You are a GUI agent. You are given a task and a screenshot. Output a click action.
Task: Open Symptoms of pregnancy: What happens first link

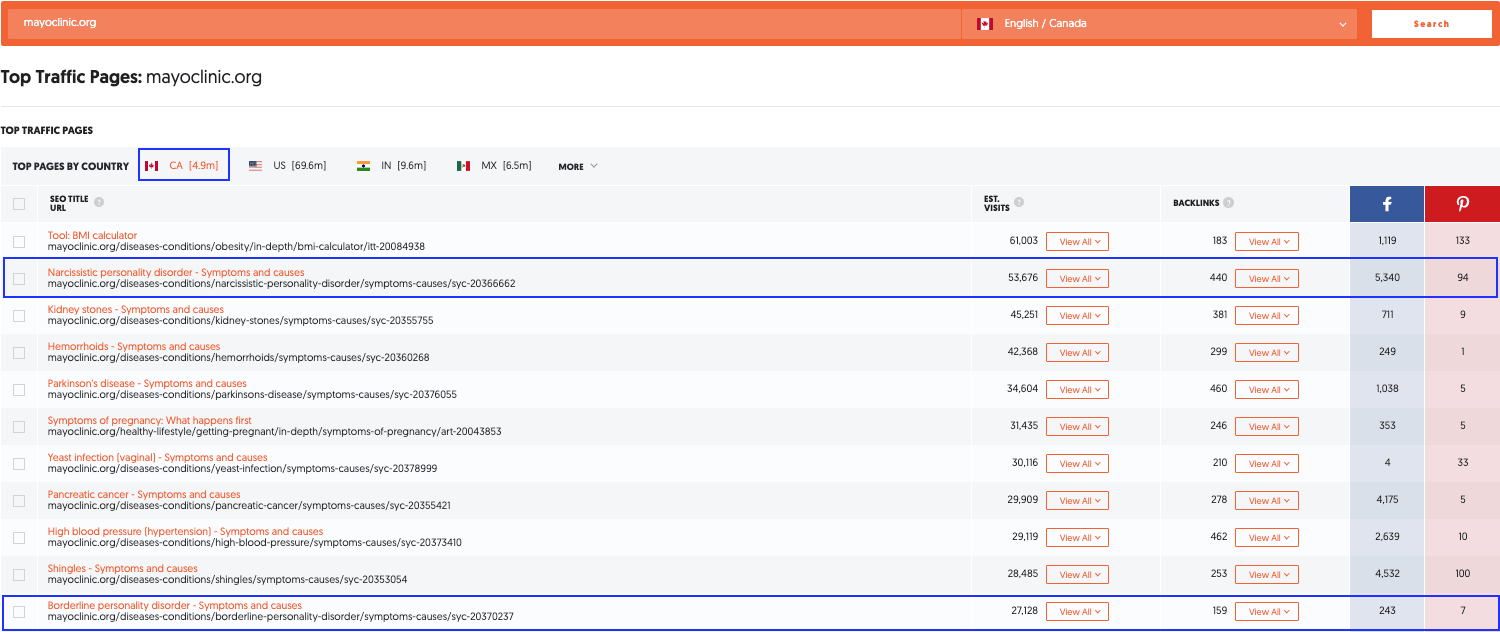point(150,420)
